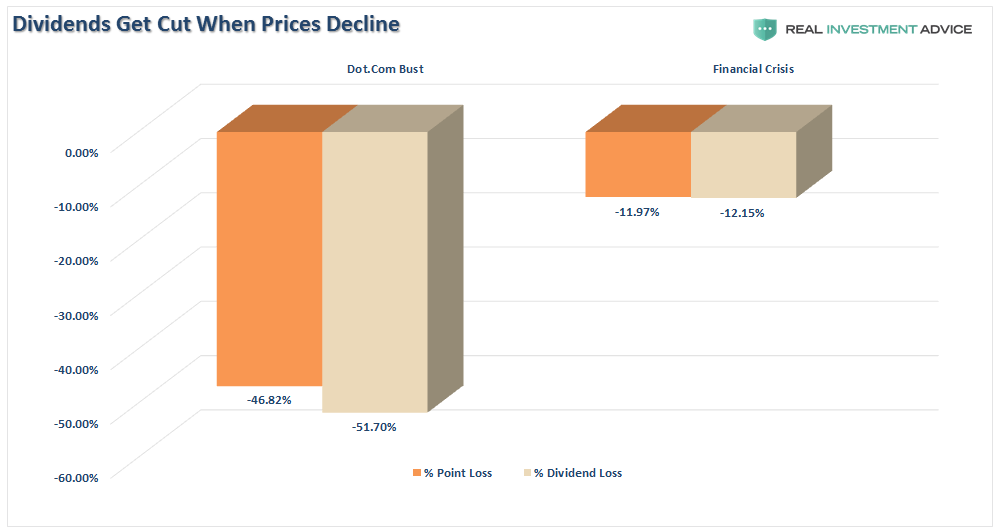Click the orange Dot.Com Bust point loss bar
The height and width of the screenshot is (532, 997).
(270, 258)
